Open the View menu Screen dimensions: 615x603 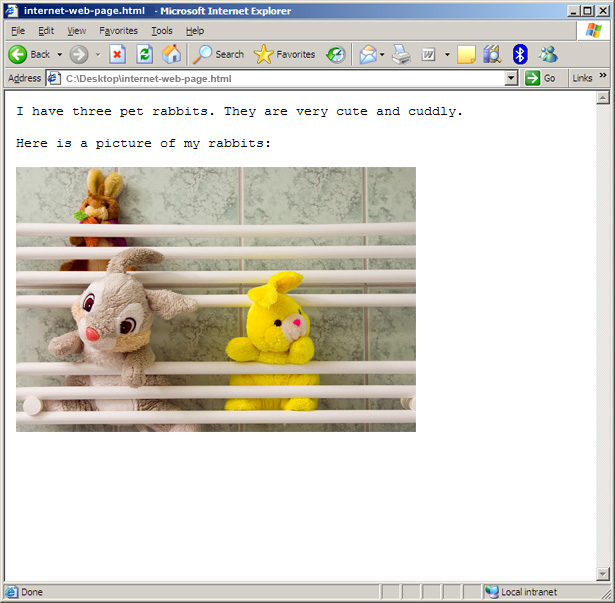(x=76, y=31)
